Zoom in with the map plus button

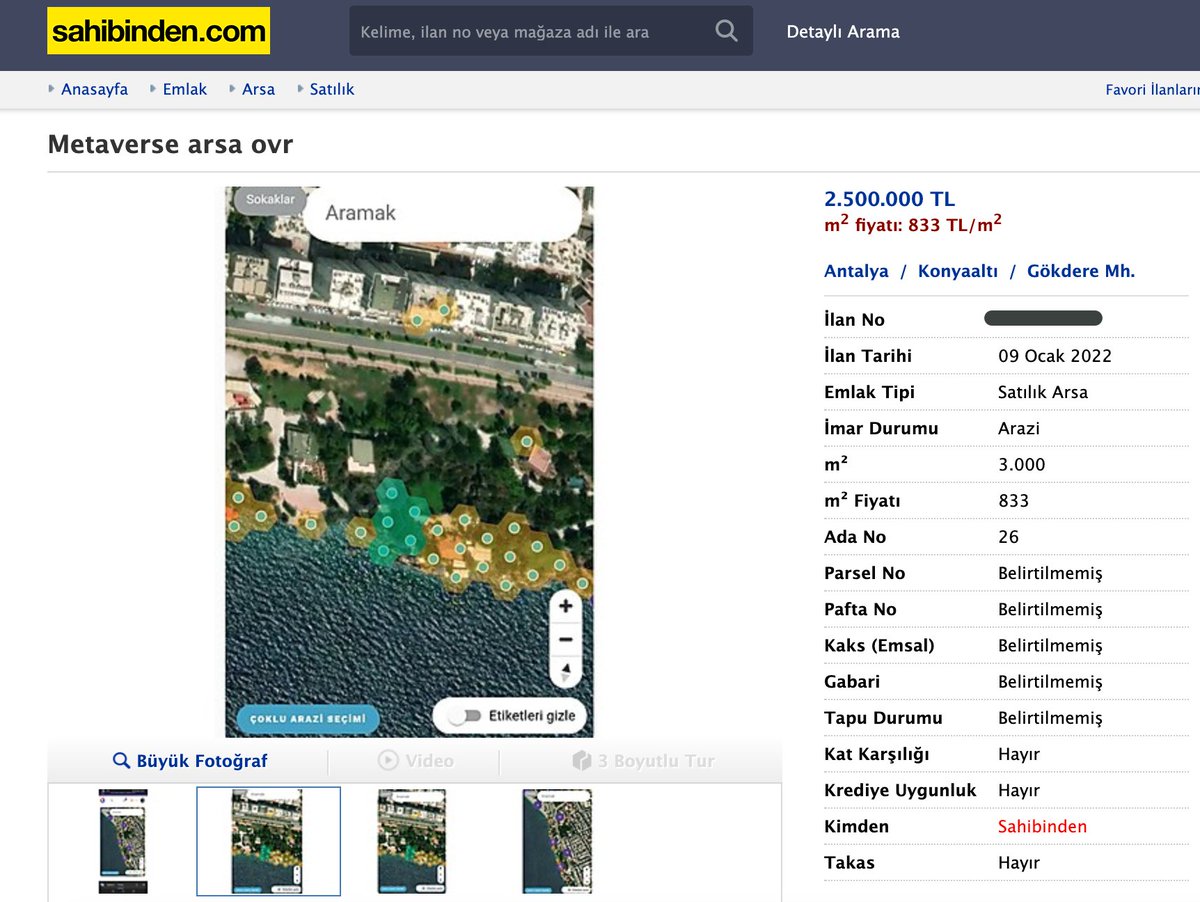(565, 606)
